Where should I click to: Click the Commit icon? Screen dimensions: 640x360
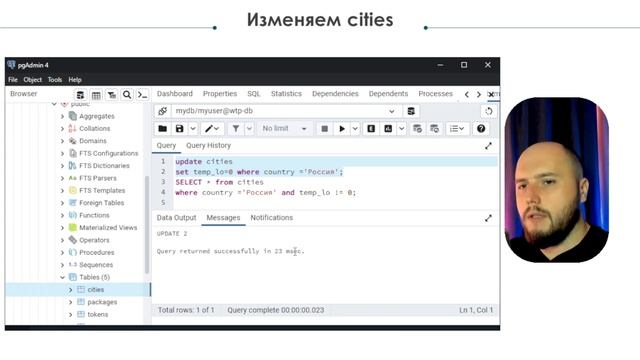click(417, 129)
